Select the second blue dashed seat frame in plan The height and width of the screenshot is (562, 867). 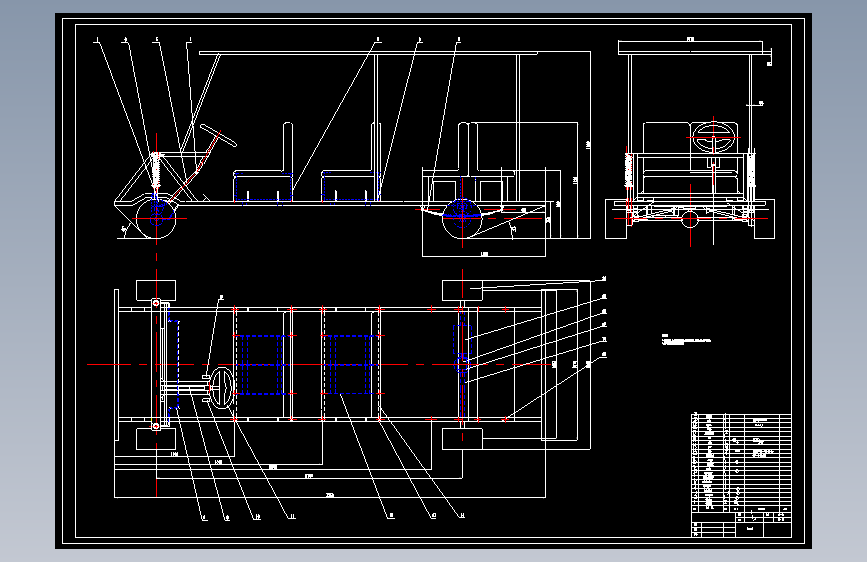point(351,365)
